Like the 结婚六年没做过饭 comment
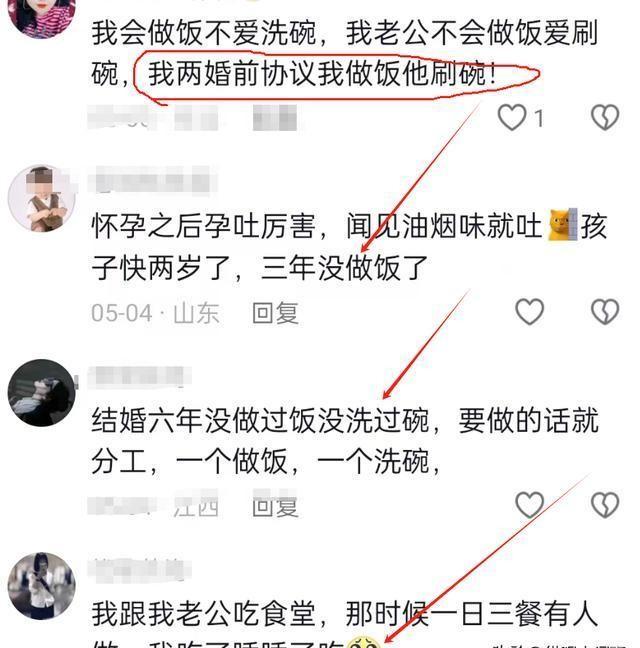Screen dimensions: 640x648 point(529,505)
